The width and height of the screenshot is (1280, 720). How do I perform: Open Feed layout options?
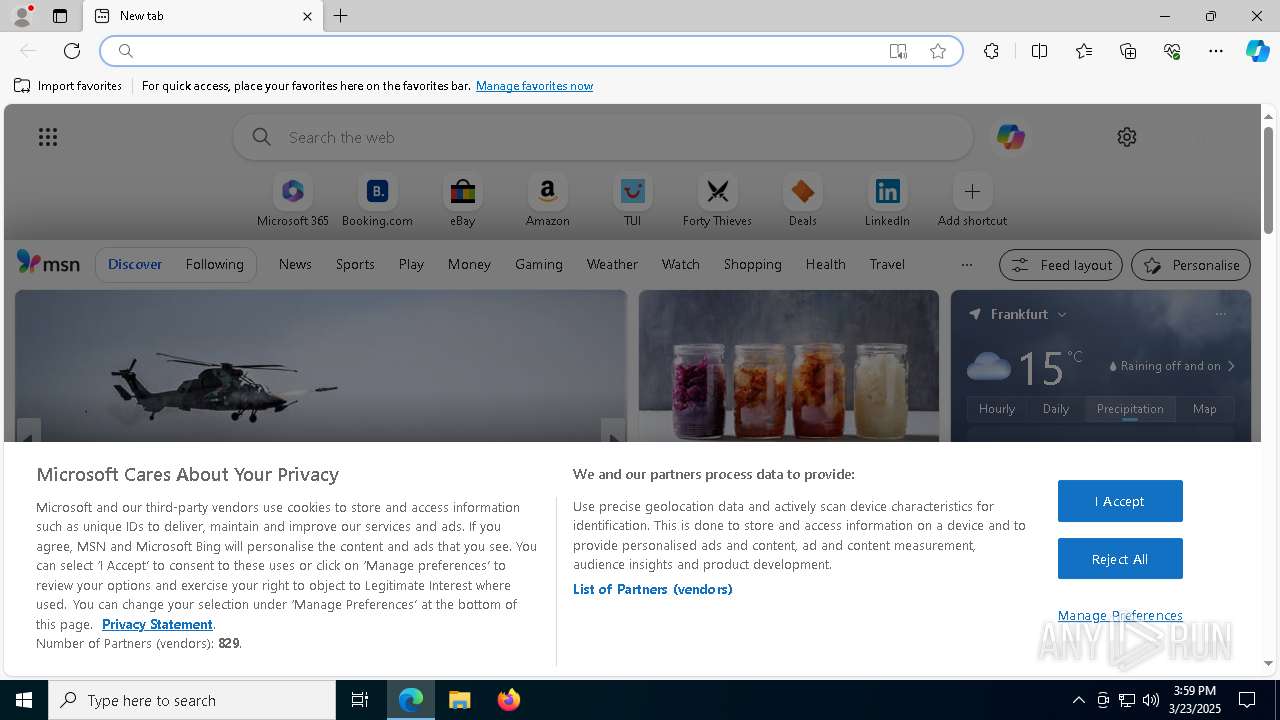(x=1062, y=265)
